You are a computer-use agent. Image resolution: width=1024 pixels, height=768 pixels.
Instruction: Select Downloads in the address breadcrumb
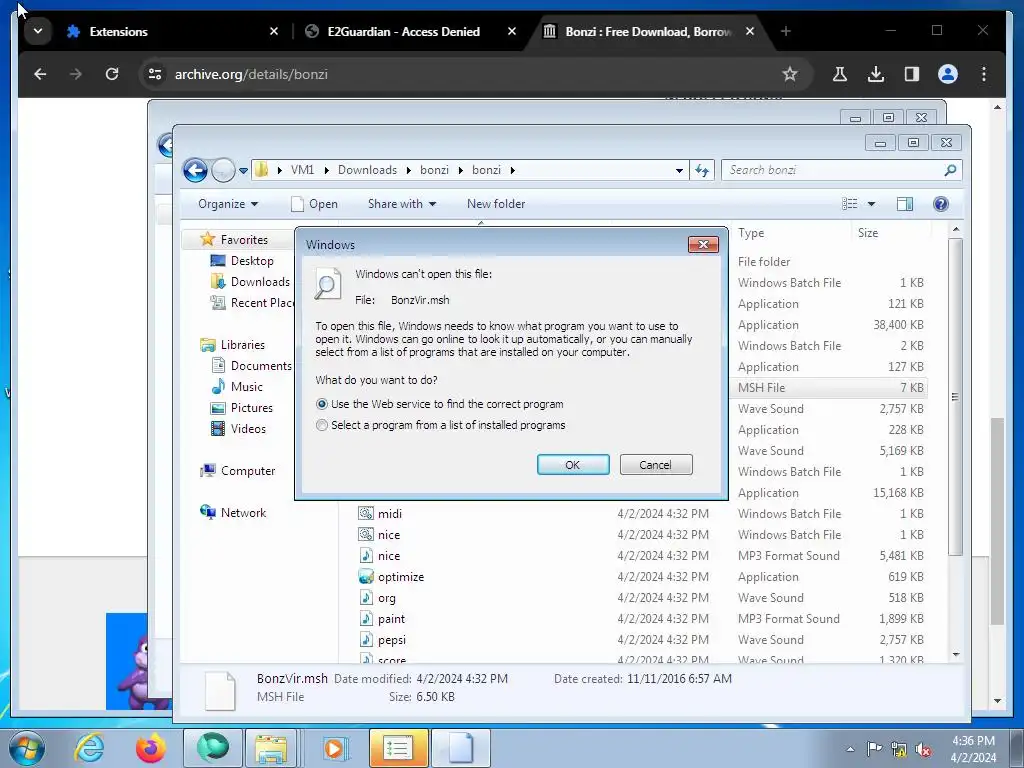[367, 170]
